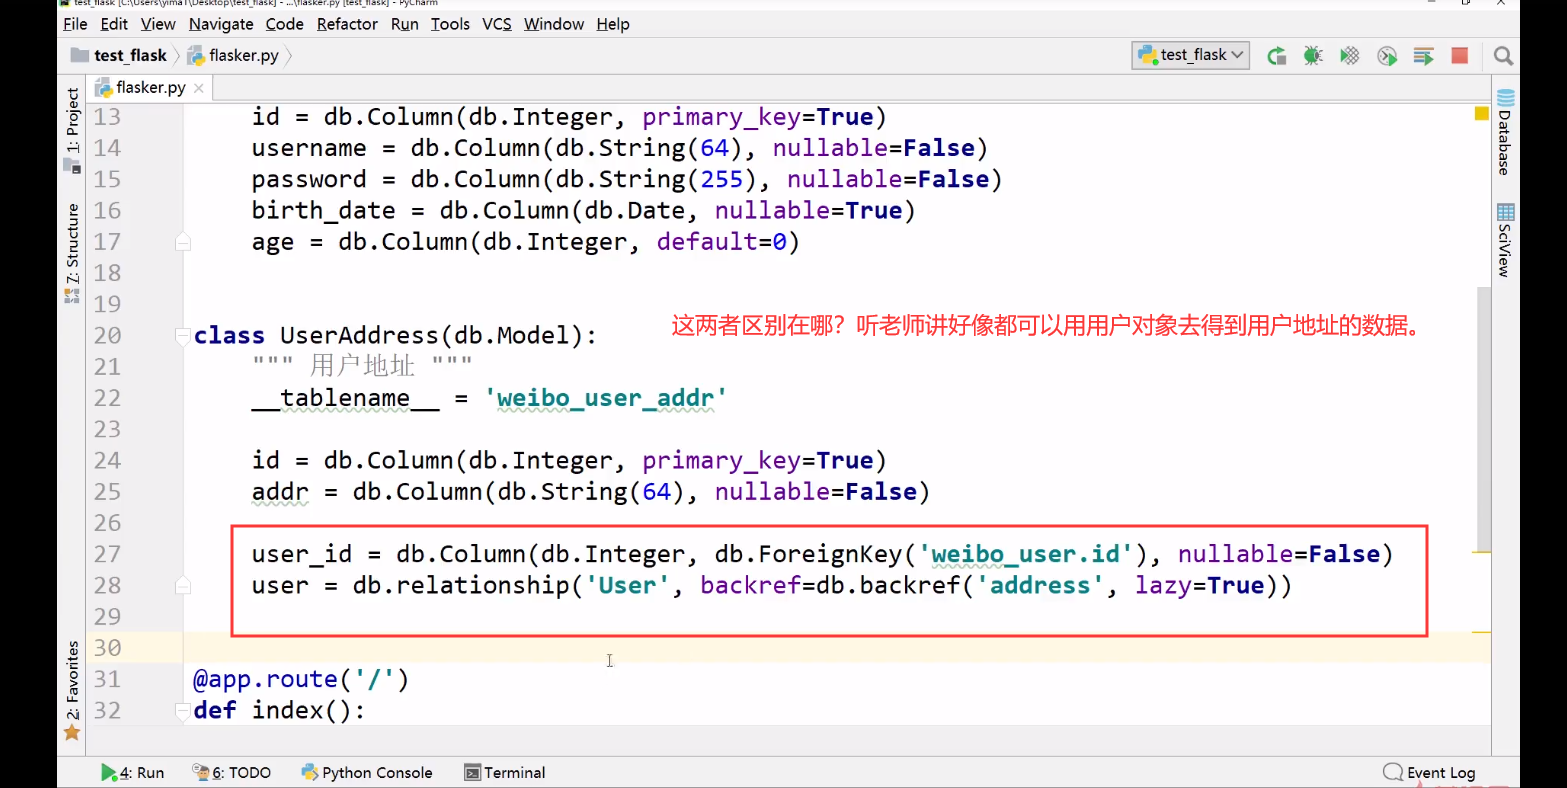The image size is (1567, 788).
Task: Open the VCS menu
Action: 497,24
